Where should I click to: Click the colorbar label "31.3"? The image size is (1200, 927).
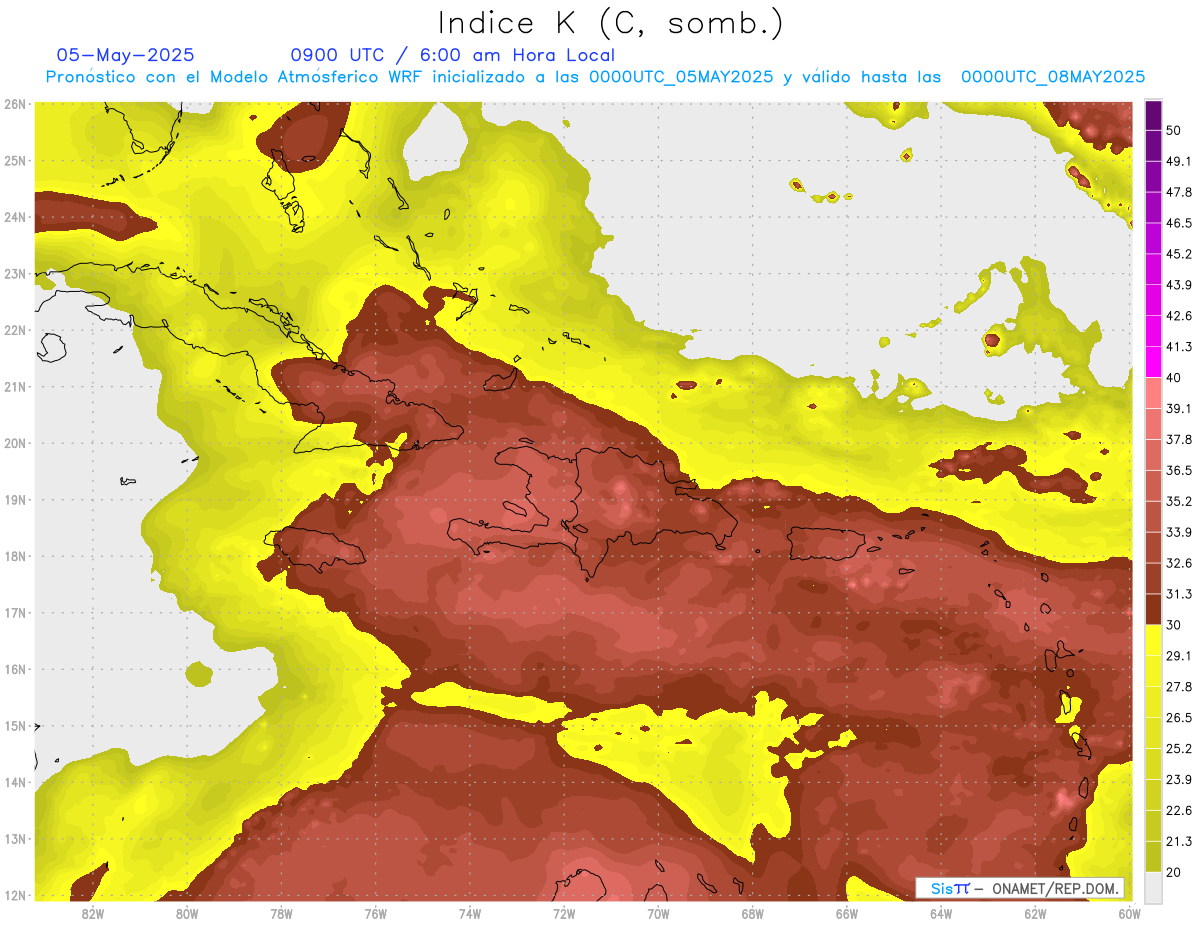pos(1178,594)
